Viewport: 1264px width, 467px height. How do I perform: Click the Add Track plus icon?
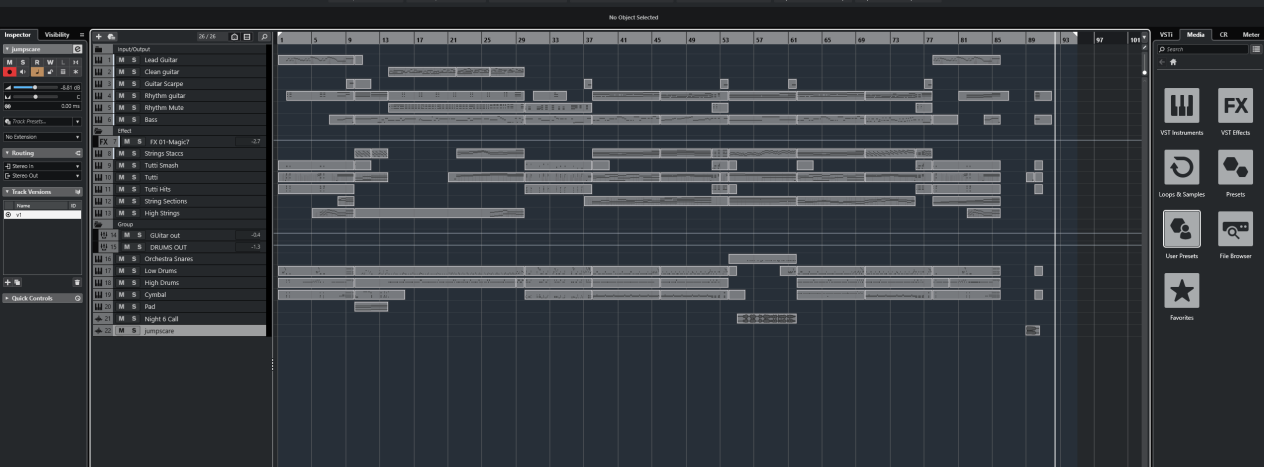[99, 36]
